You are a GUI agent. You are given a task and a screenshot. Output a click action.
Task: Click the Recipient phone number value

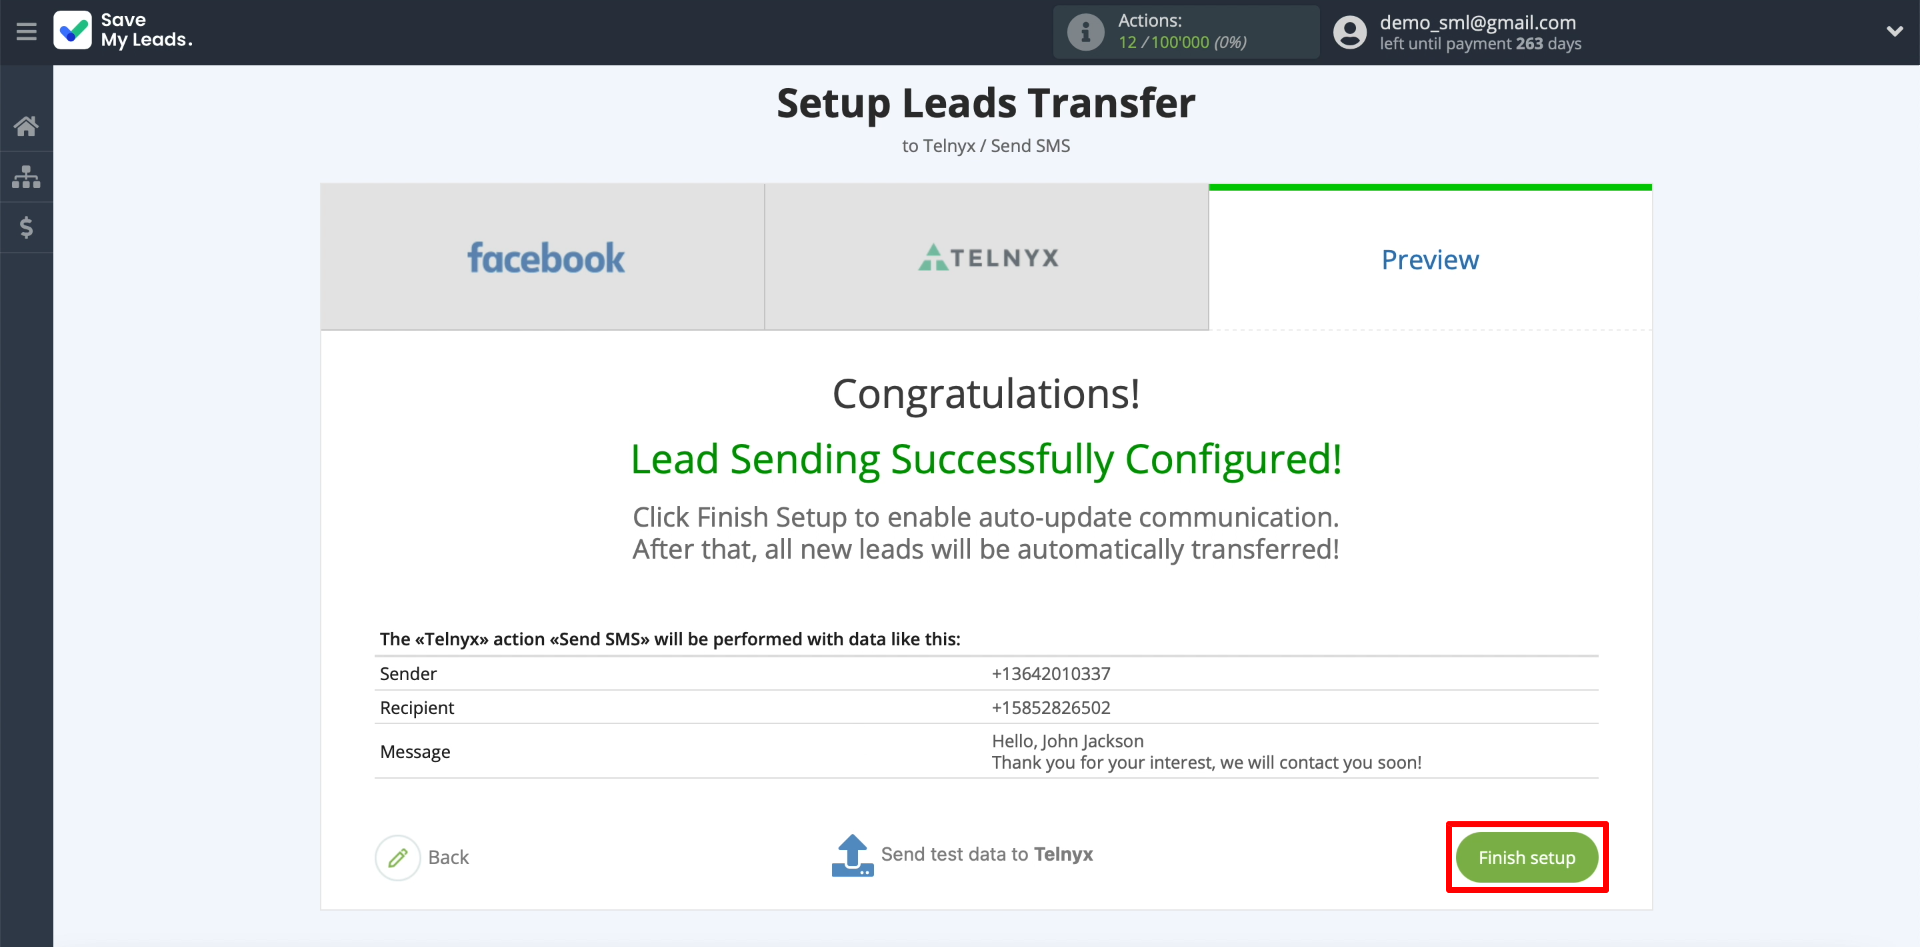1051,707
